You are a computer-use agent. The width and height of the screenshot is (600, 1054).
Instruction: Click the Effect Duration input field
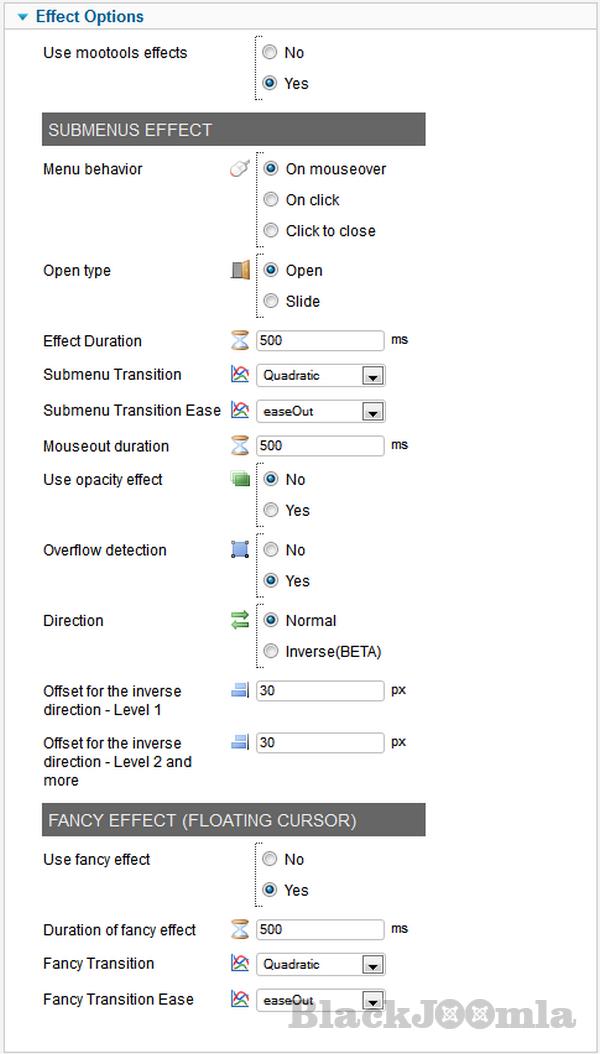pos(320,341)
